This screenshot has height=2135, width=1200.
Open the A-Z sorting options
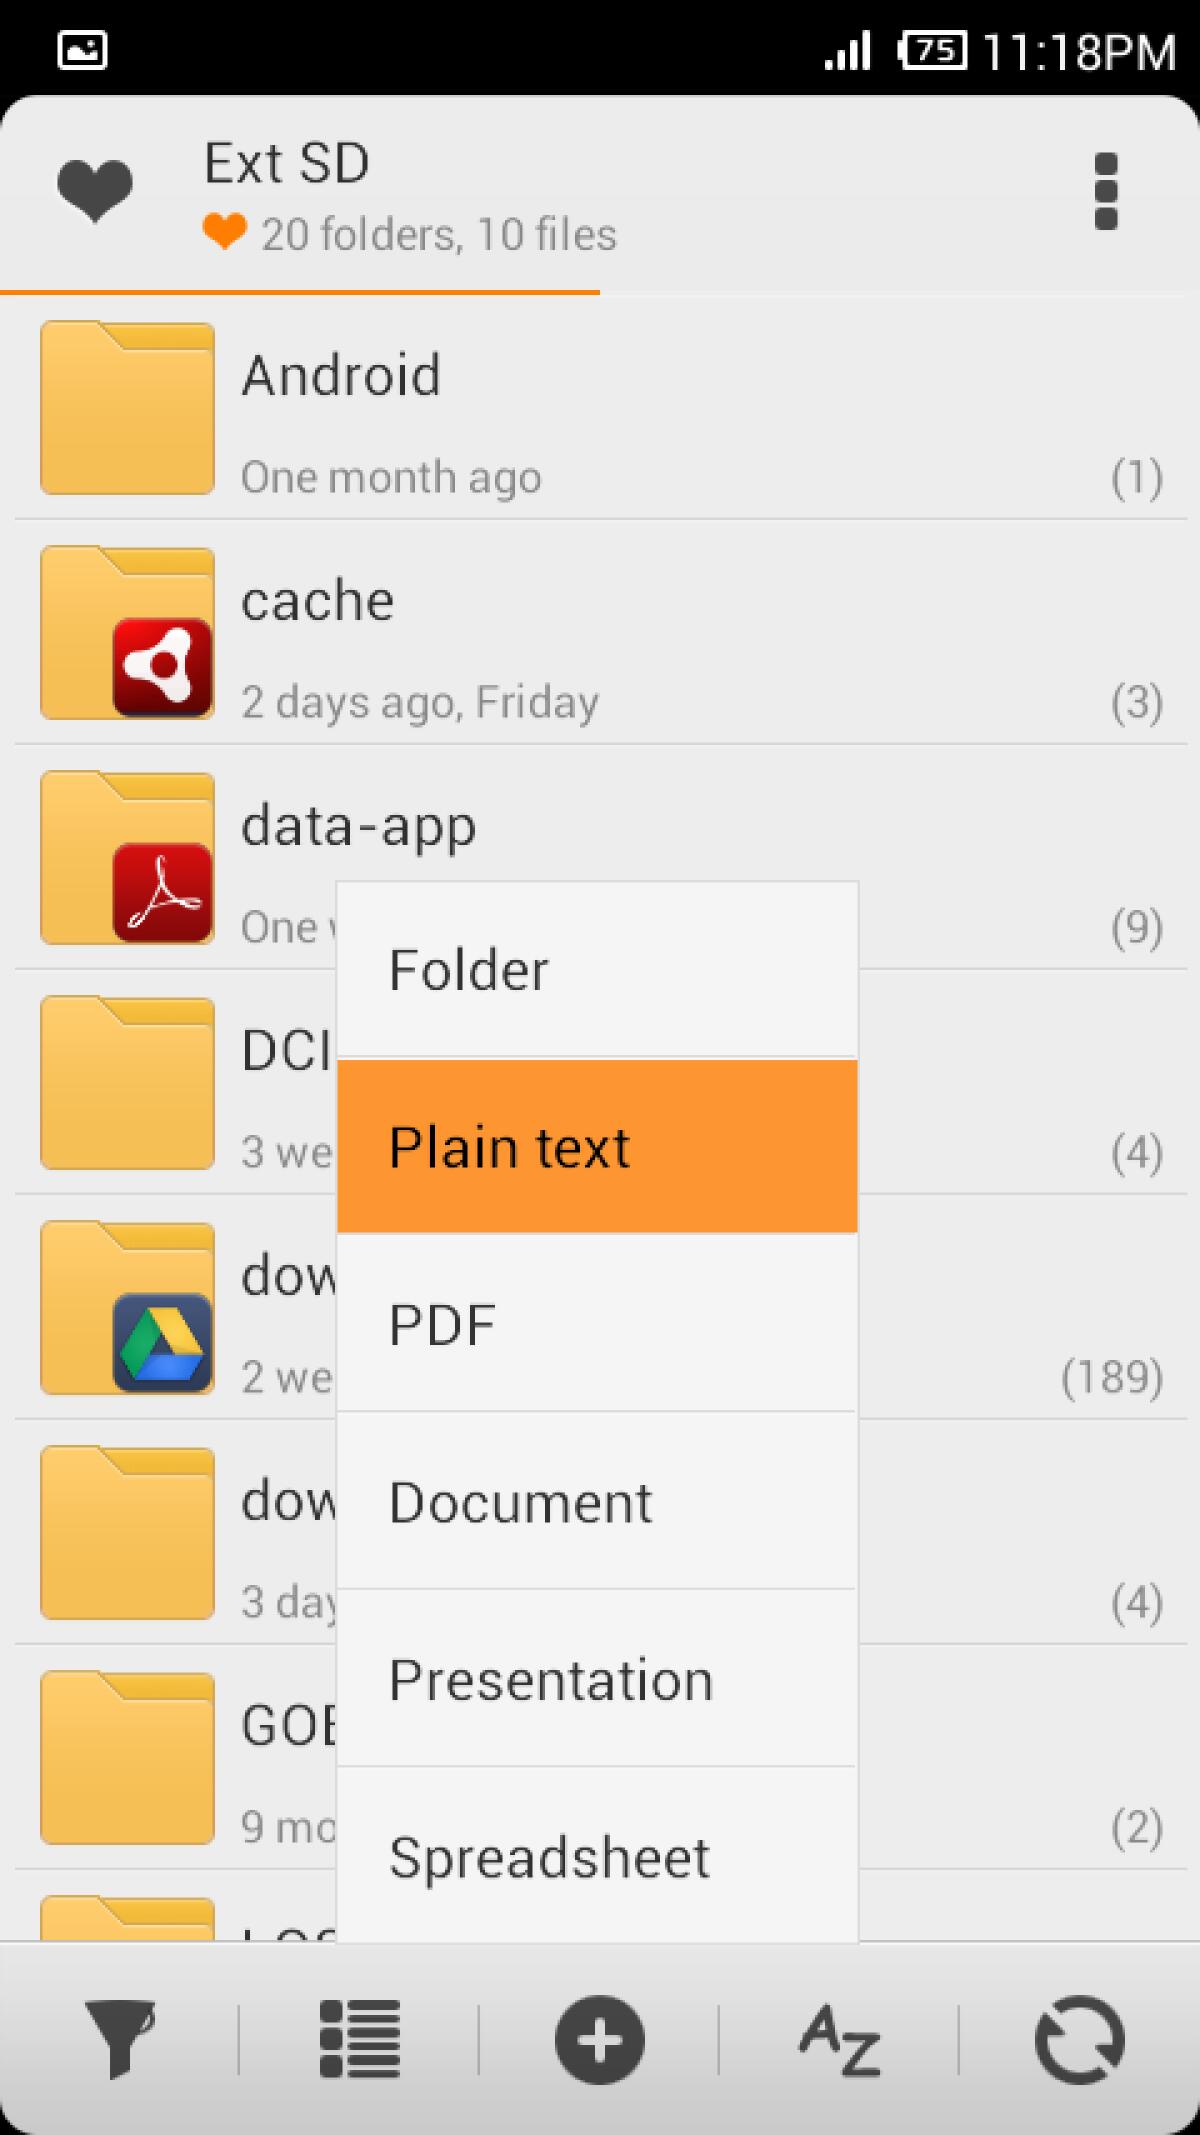pyautogui.click(x=838, y=2038)
